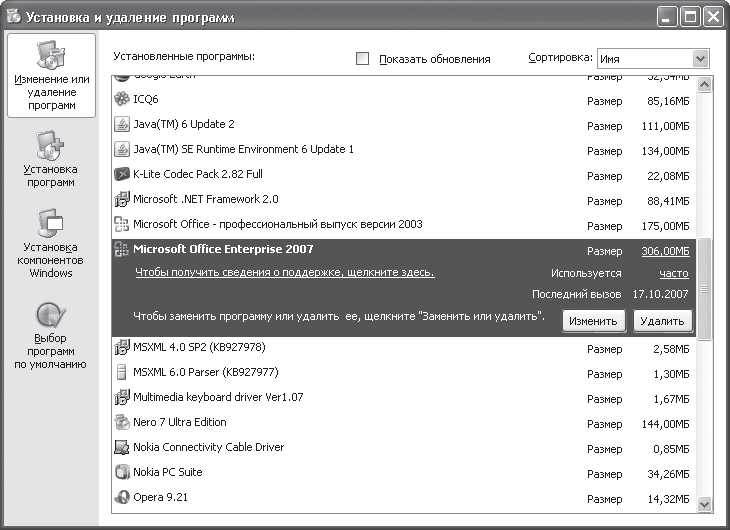The width and height of the screenshot is (730, 530).
Task: Click the scrollbar up arrow
Action: [x=704, y=86]
